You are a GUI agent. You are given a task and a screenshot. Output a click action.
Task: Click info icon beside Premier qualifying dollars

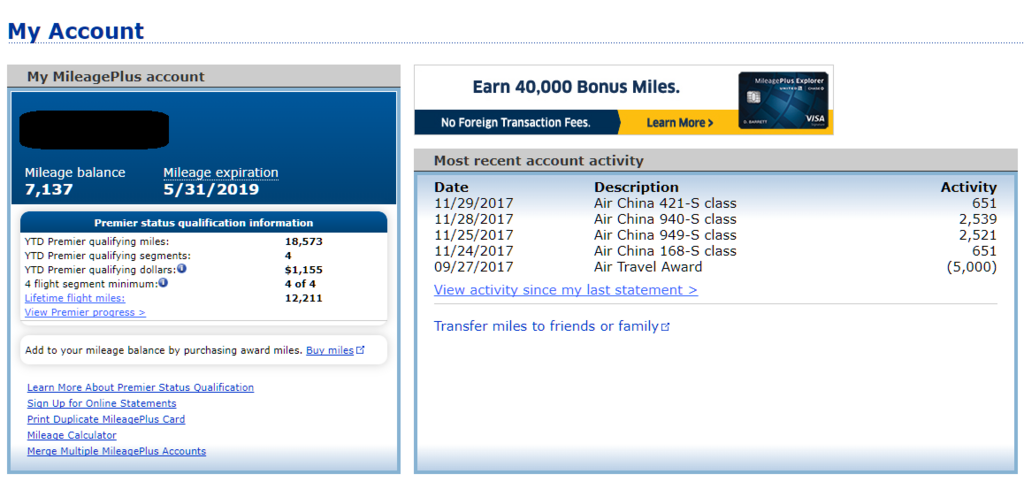[x=182, y=268]
